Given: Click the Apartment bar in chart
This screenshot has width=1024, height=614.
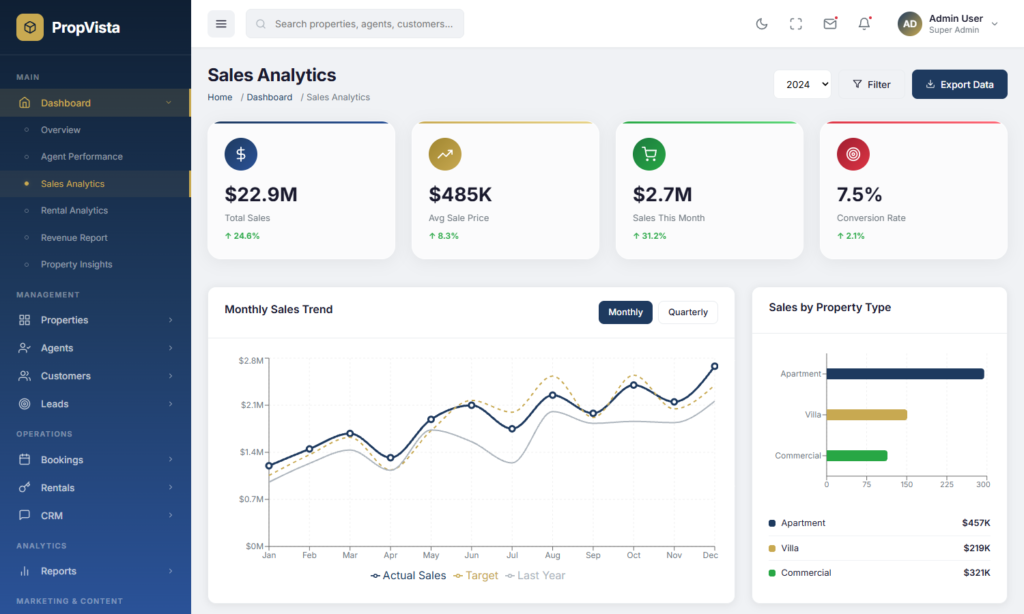Looking at the screenshot, I should [905, 374].
